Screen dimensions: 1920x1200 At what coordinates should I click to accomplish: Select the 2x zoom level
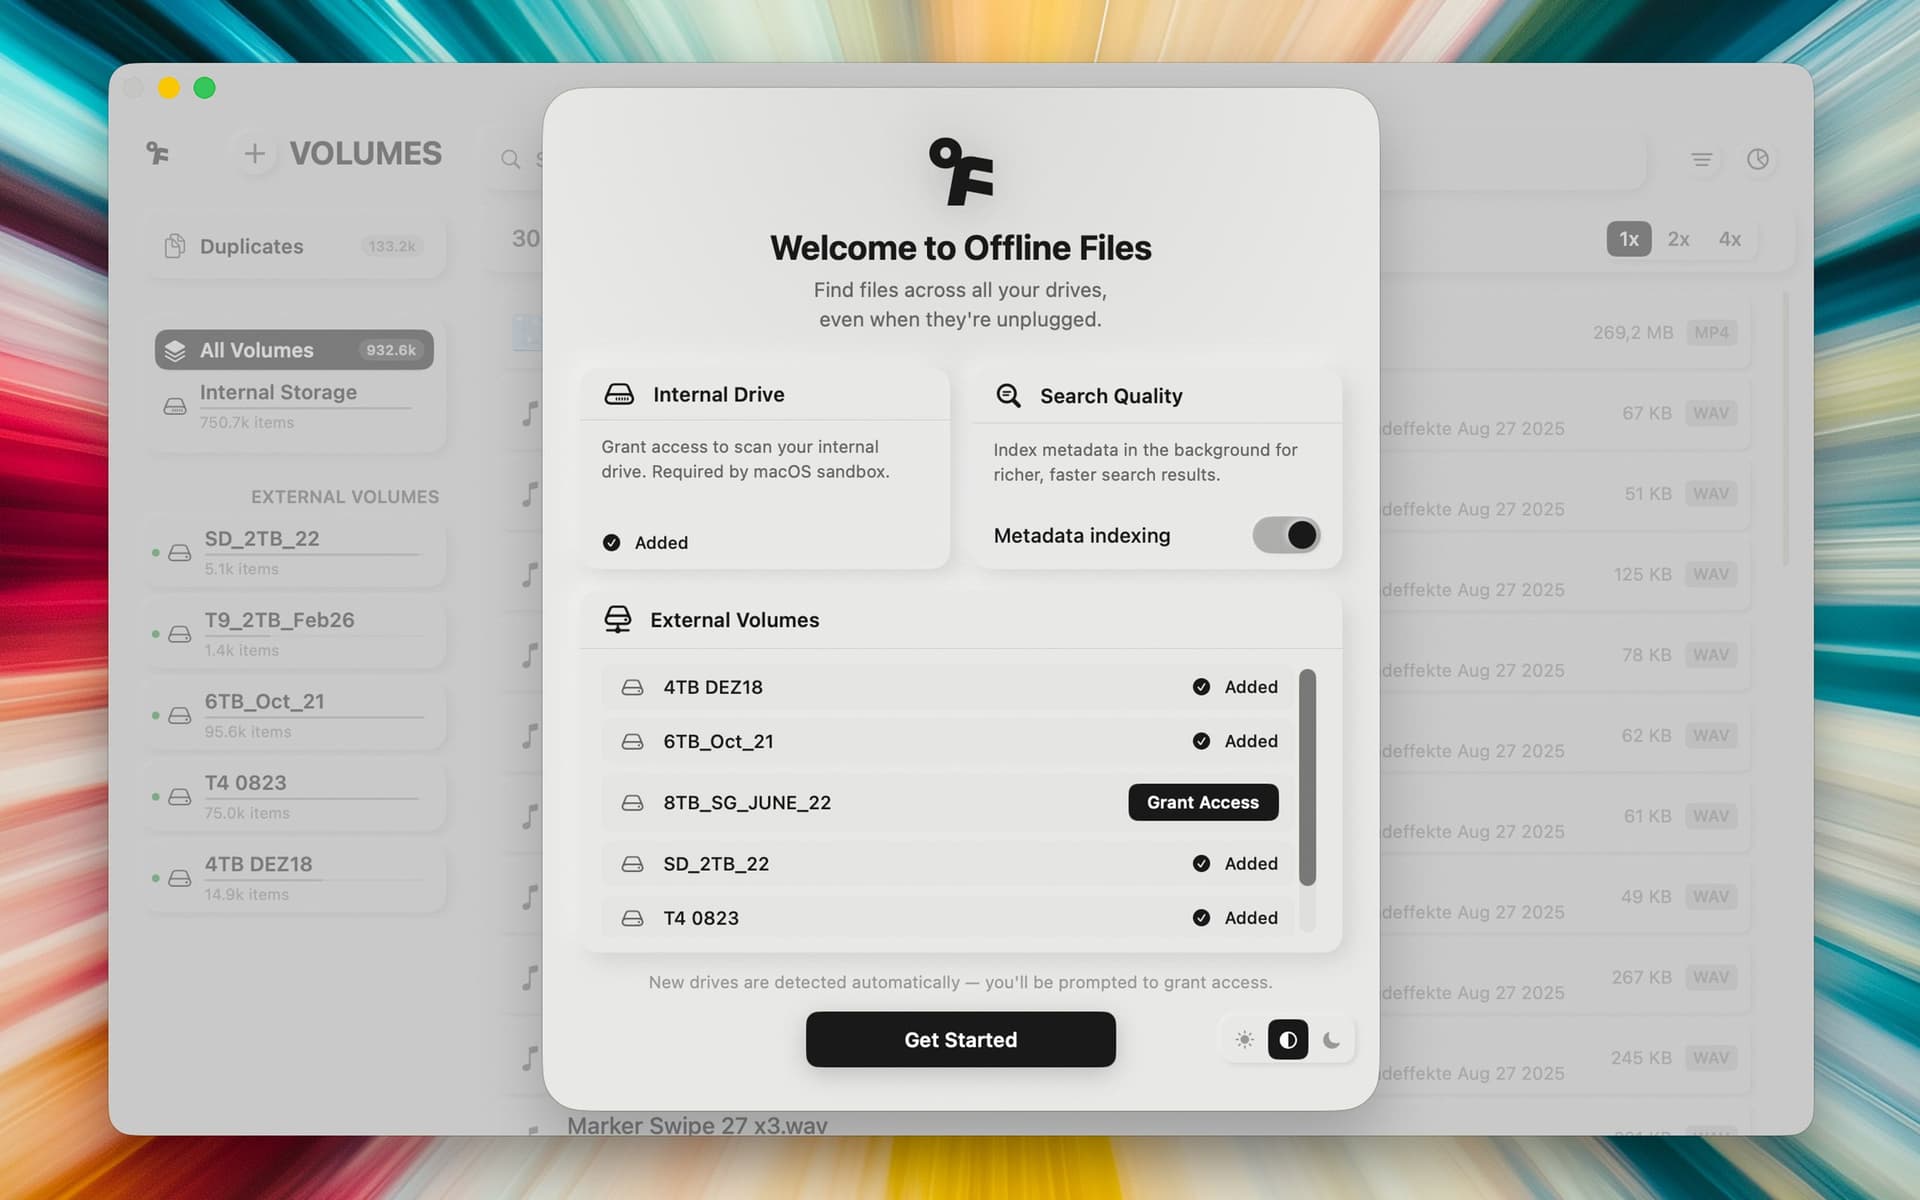point(1678,239)
